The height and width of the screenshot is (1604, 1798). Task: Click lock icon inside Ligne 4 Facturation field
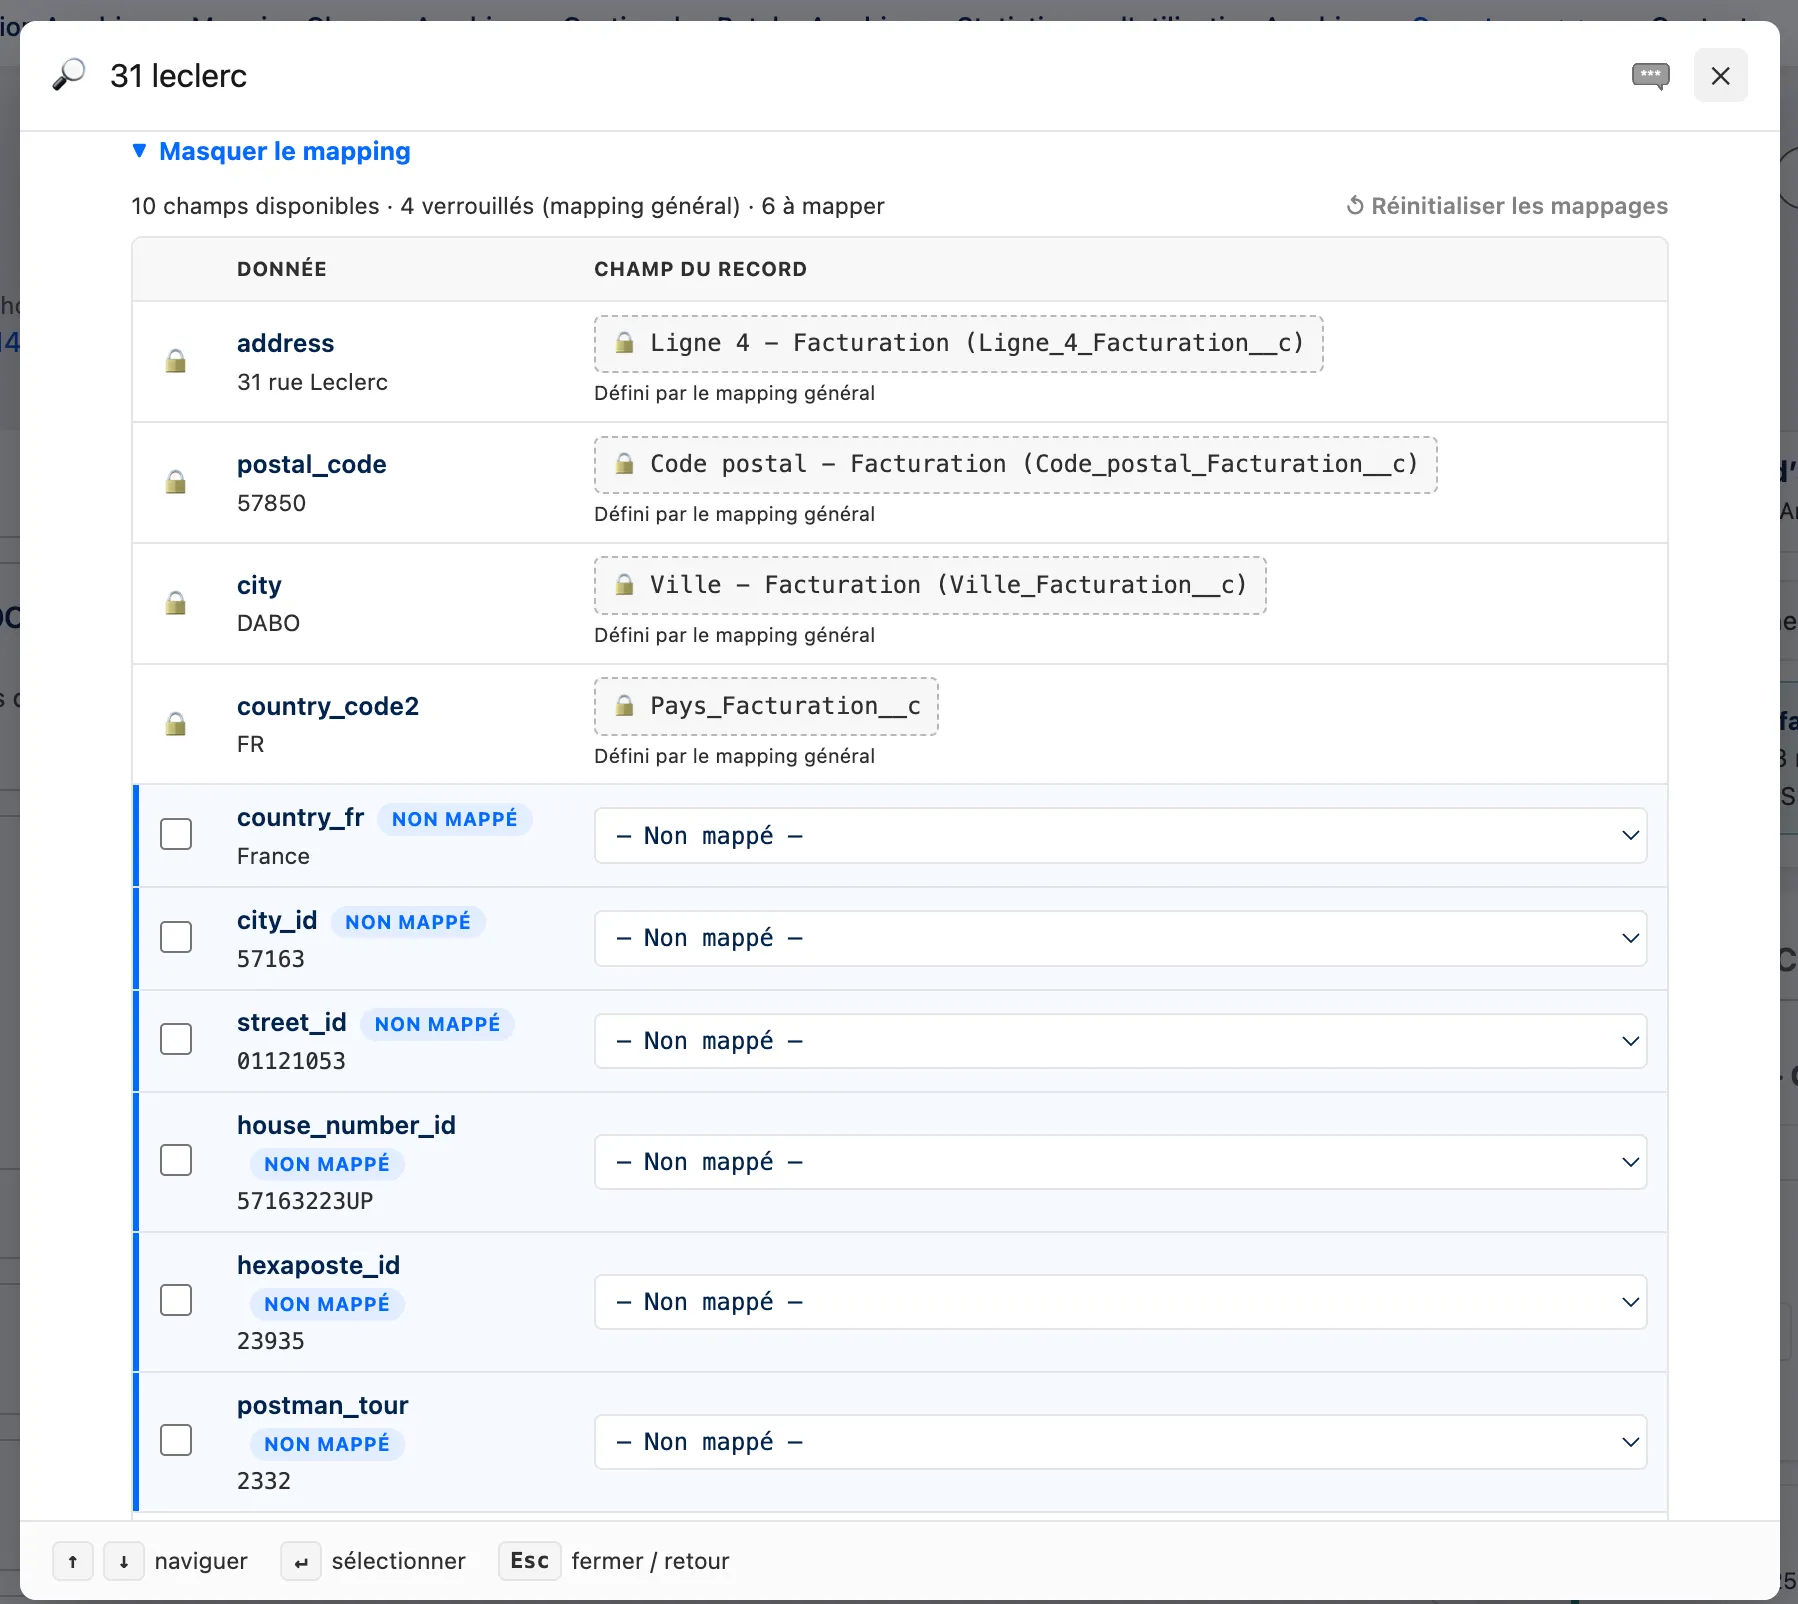point(625,343)
